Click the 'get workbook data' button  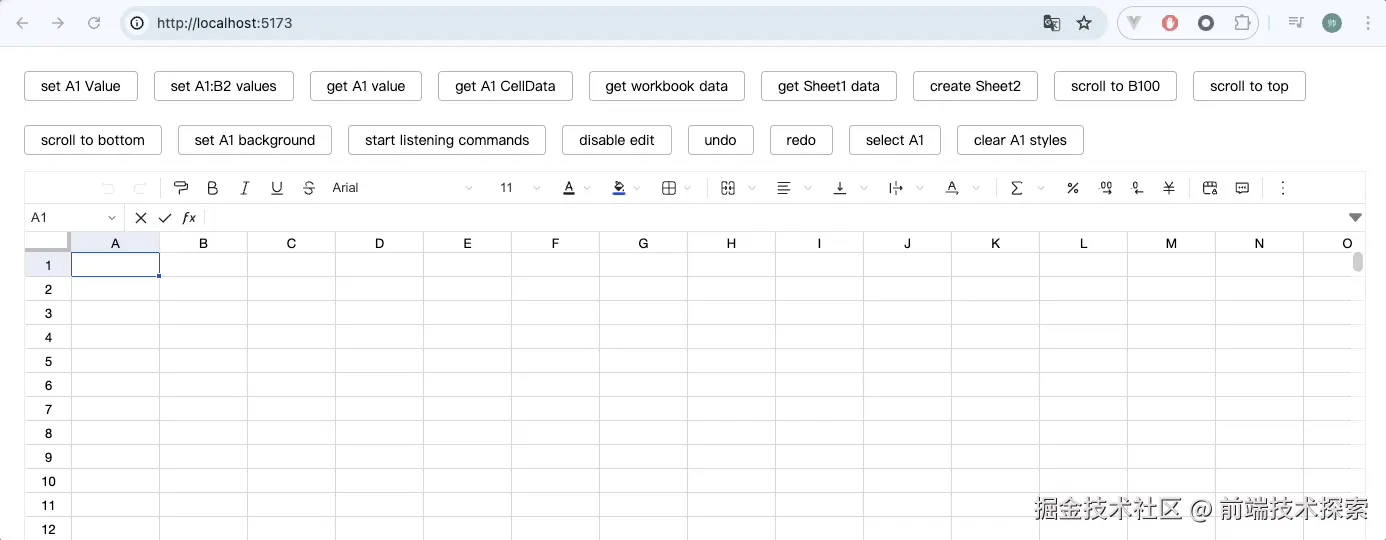[x=666, y=86]
